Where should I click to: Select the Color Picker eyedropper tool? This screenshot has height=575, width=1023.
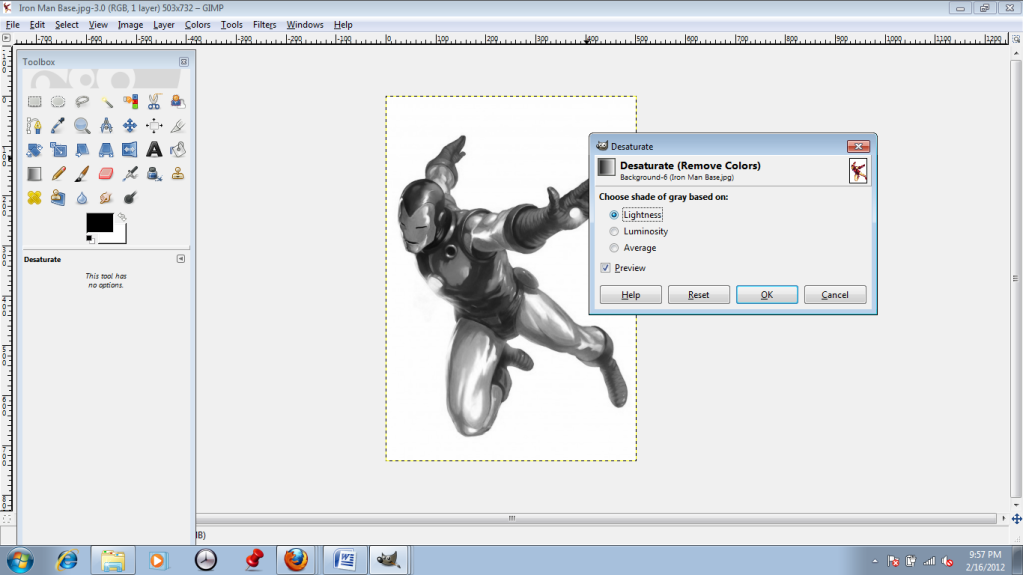(x=58, y=125)
